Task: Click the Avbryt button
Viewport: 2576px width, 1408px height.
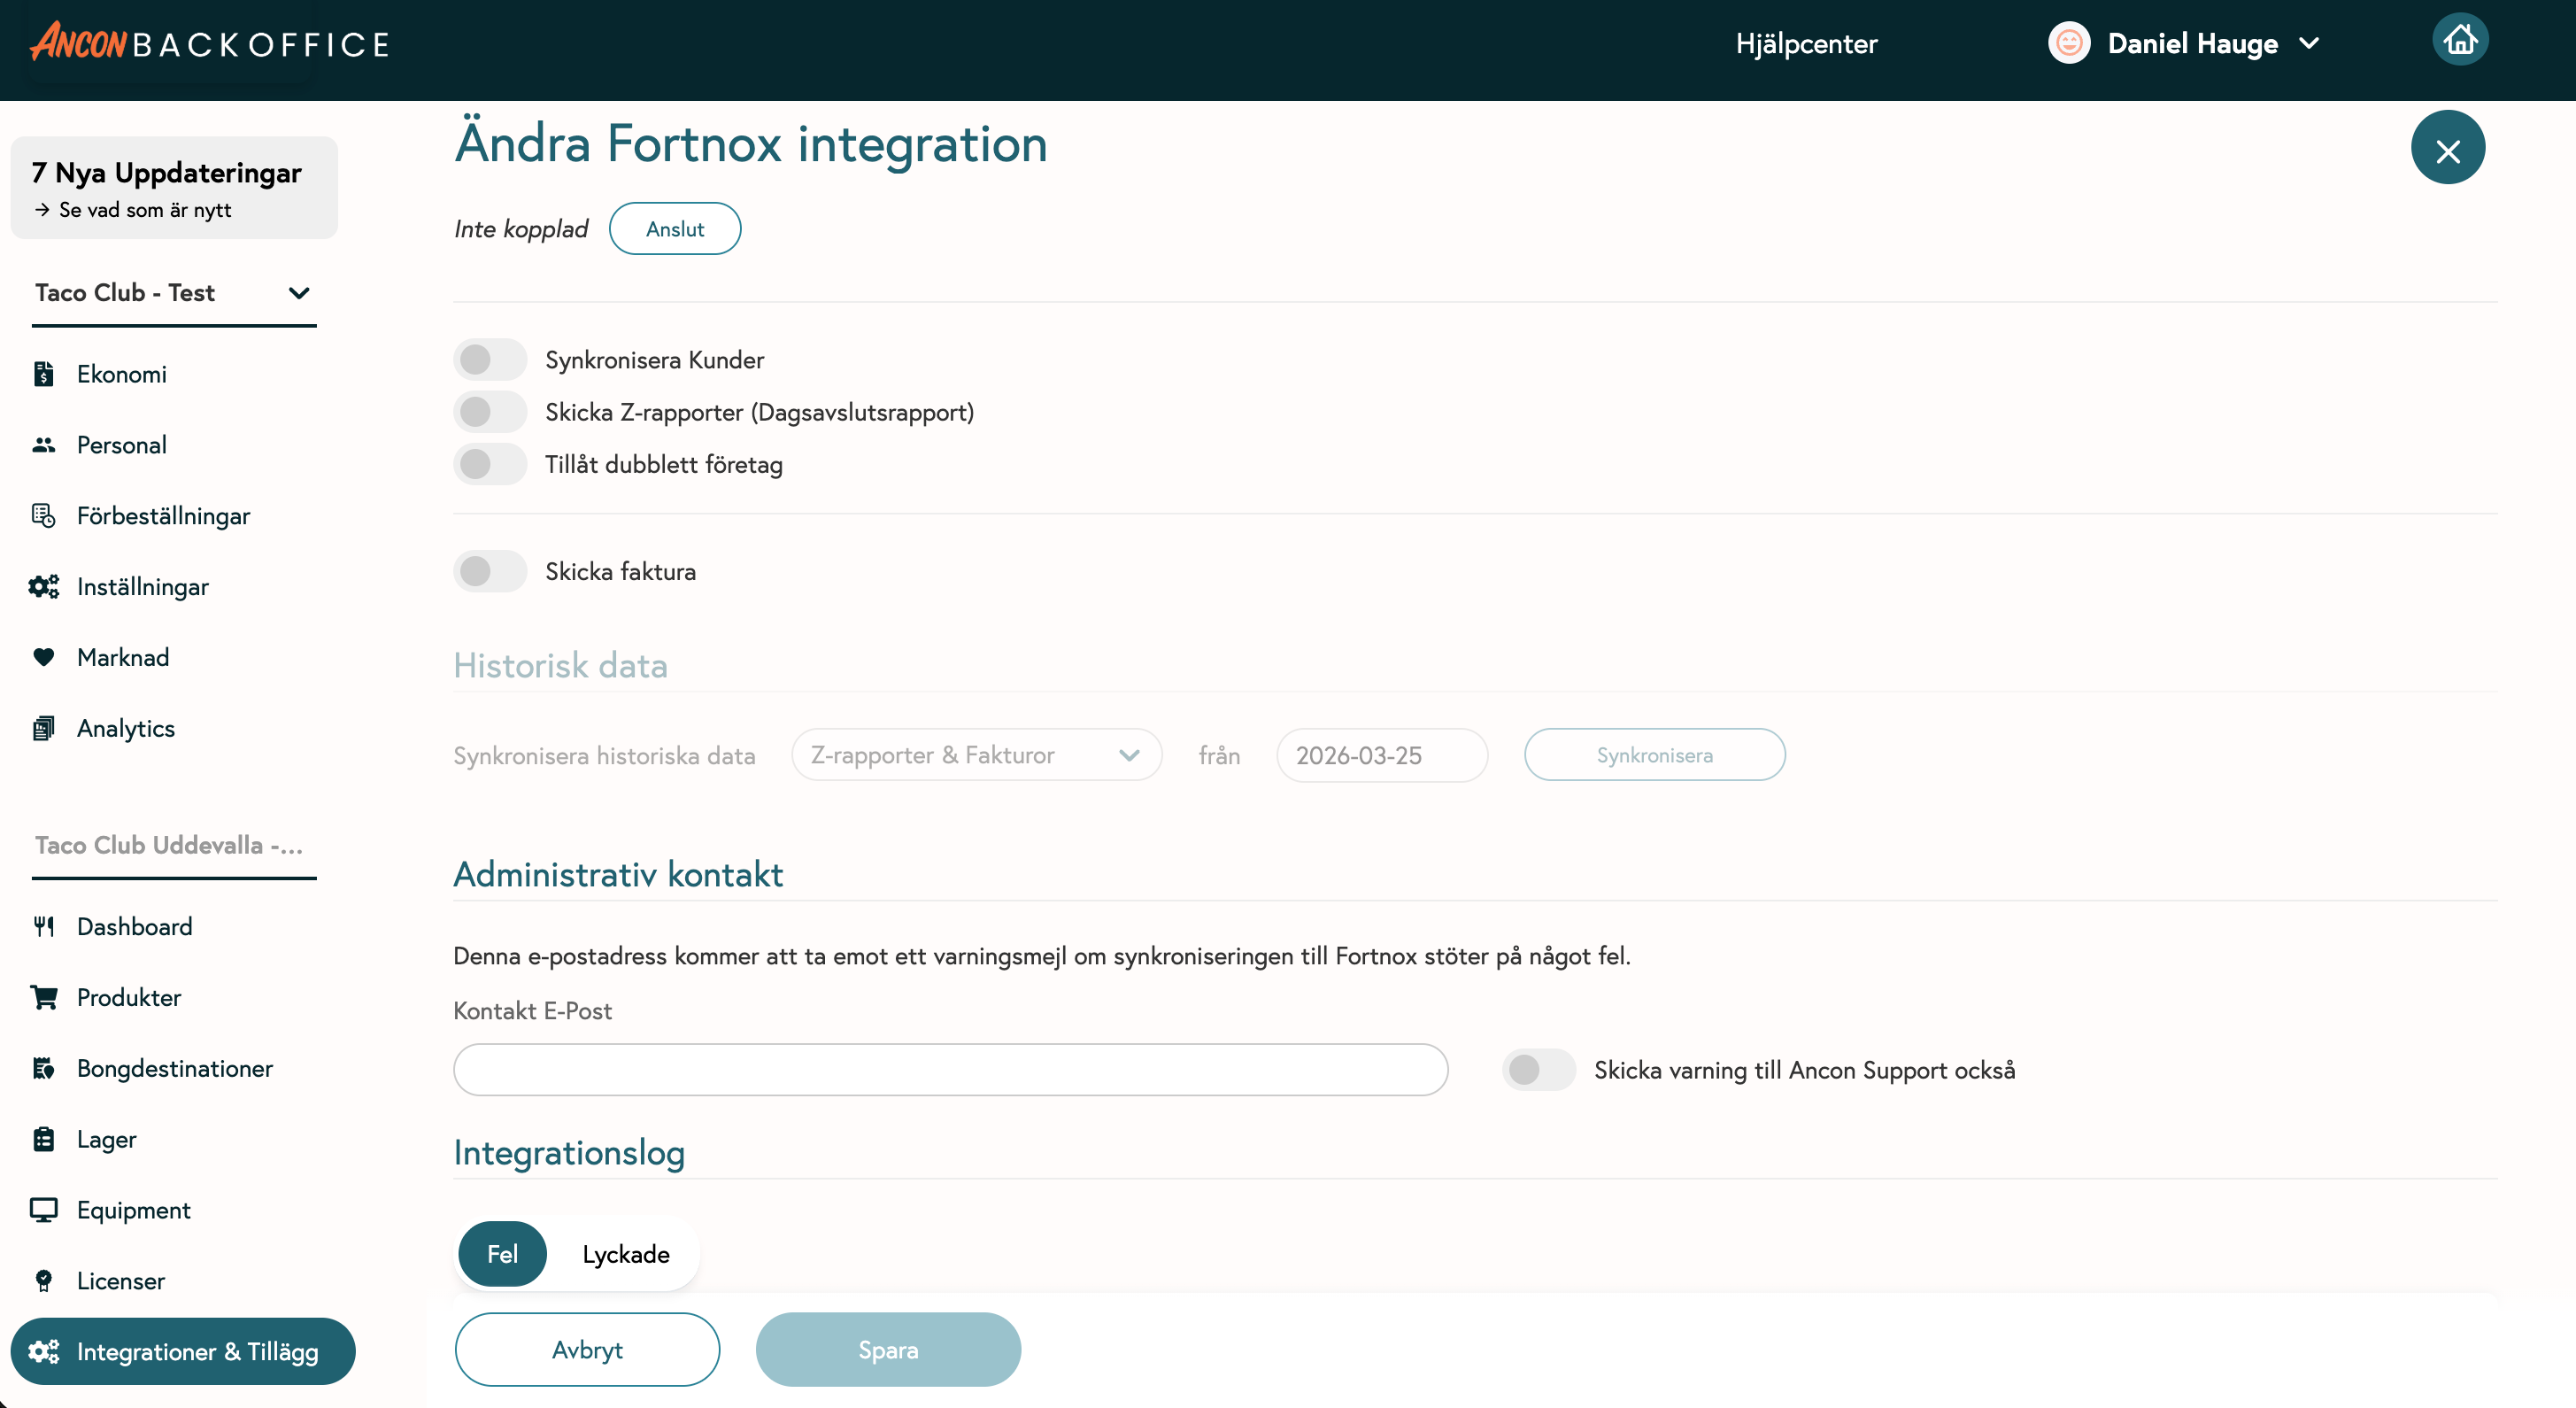Action: 587,1350
